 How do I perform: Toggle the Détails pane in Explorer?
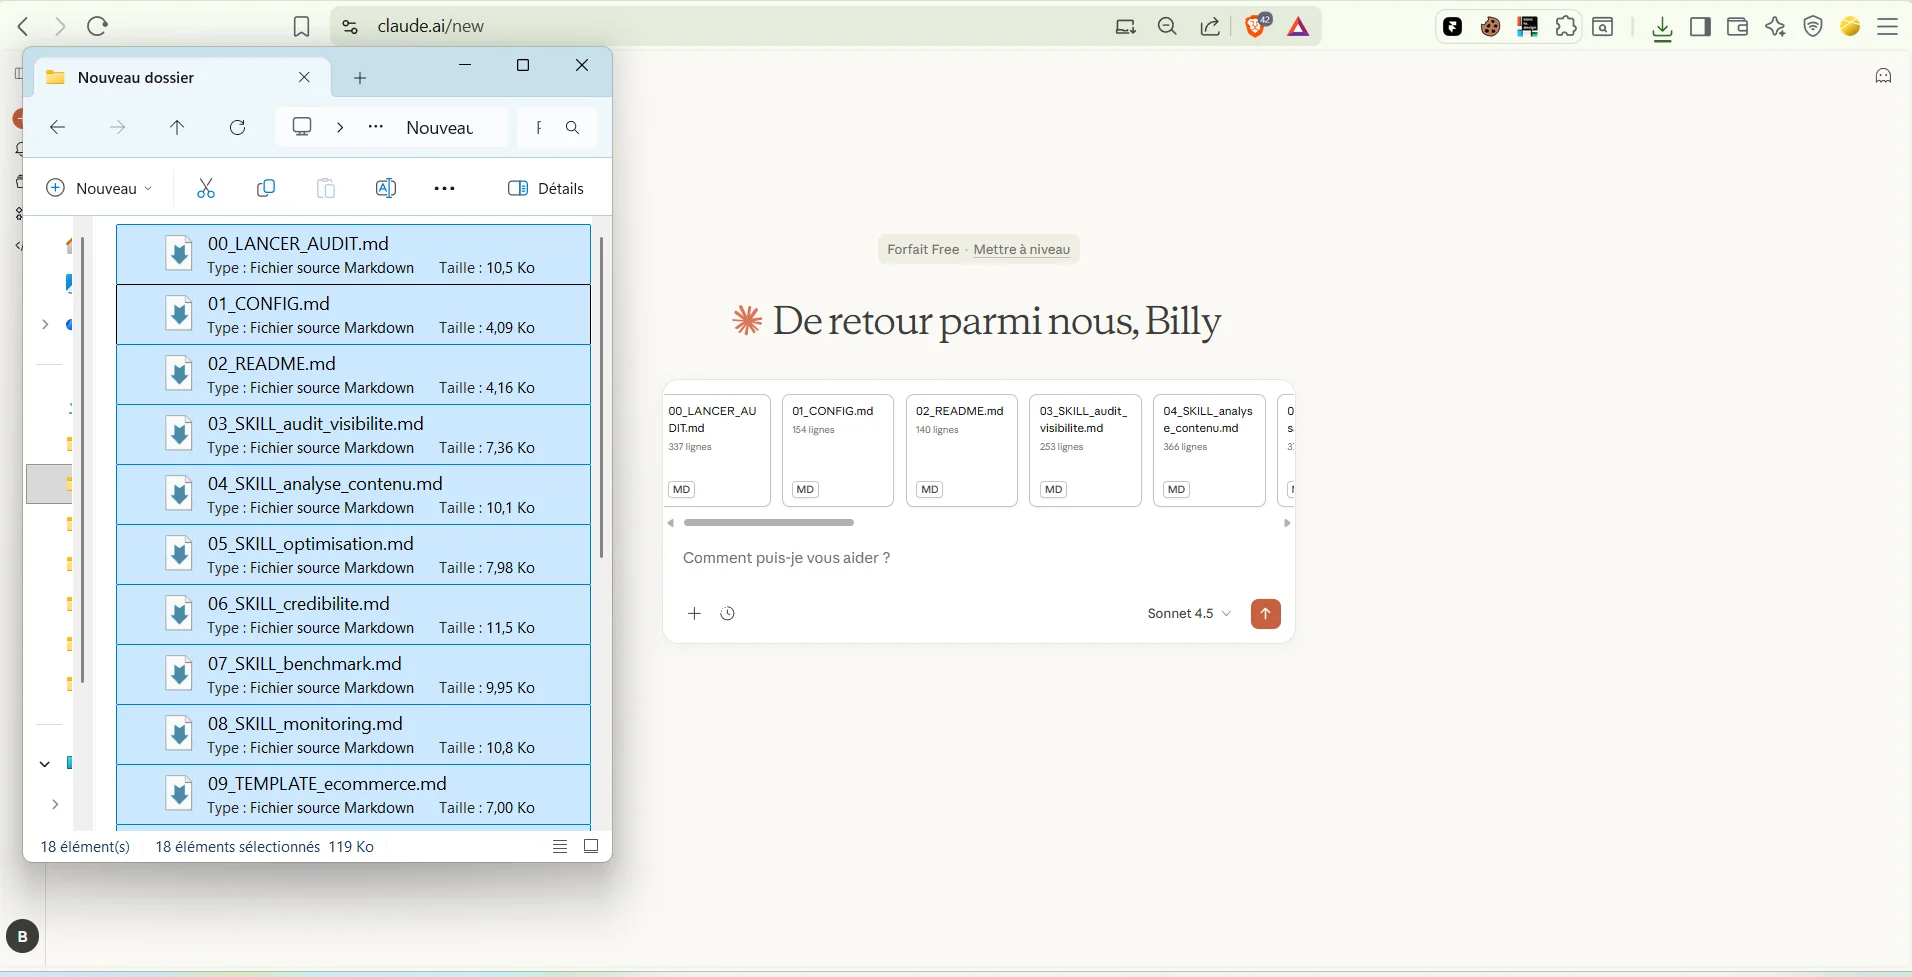coord(546,188)
